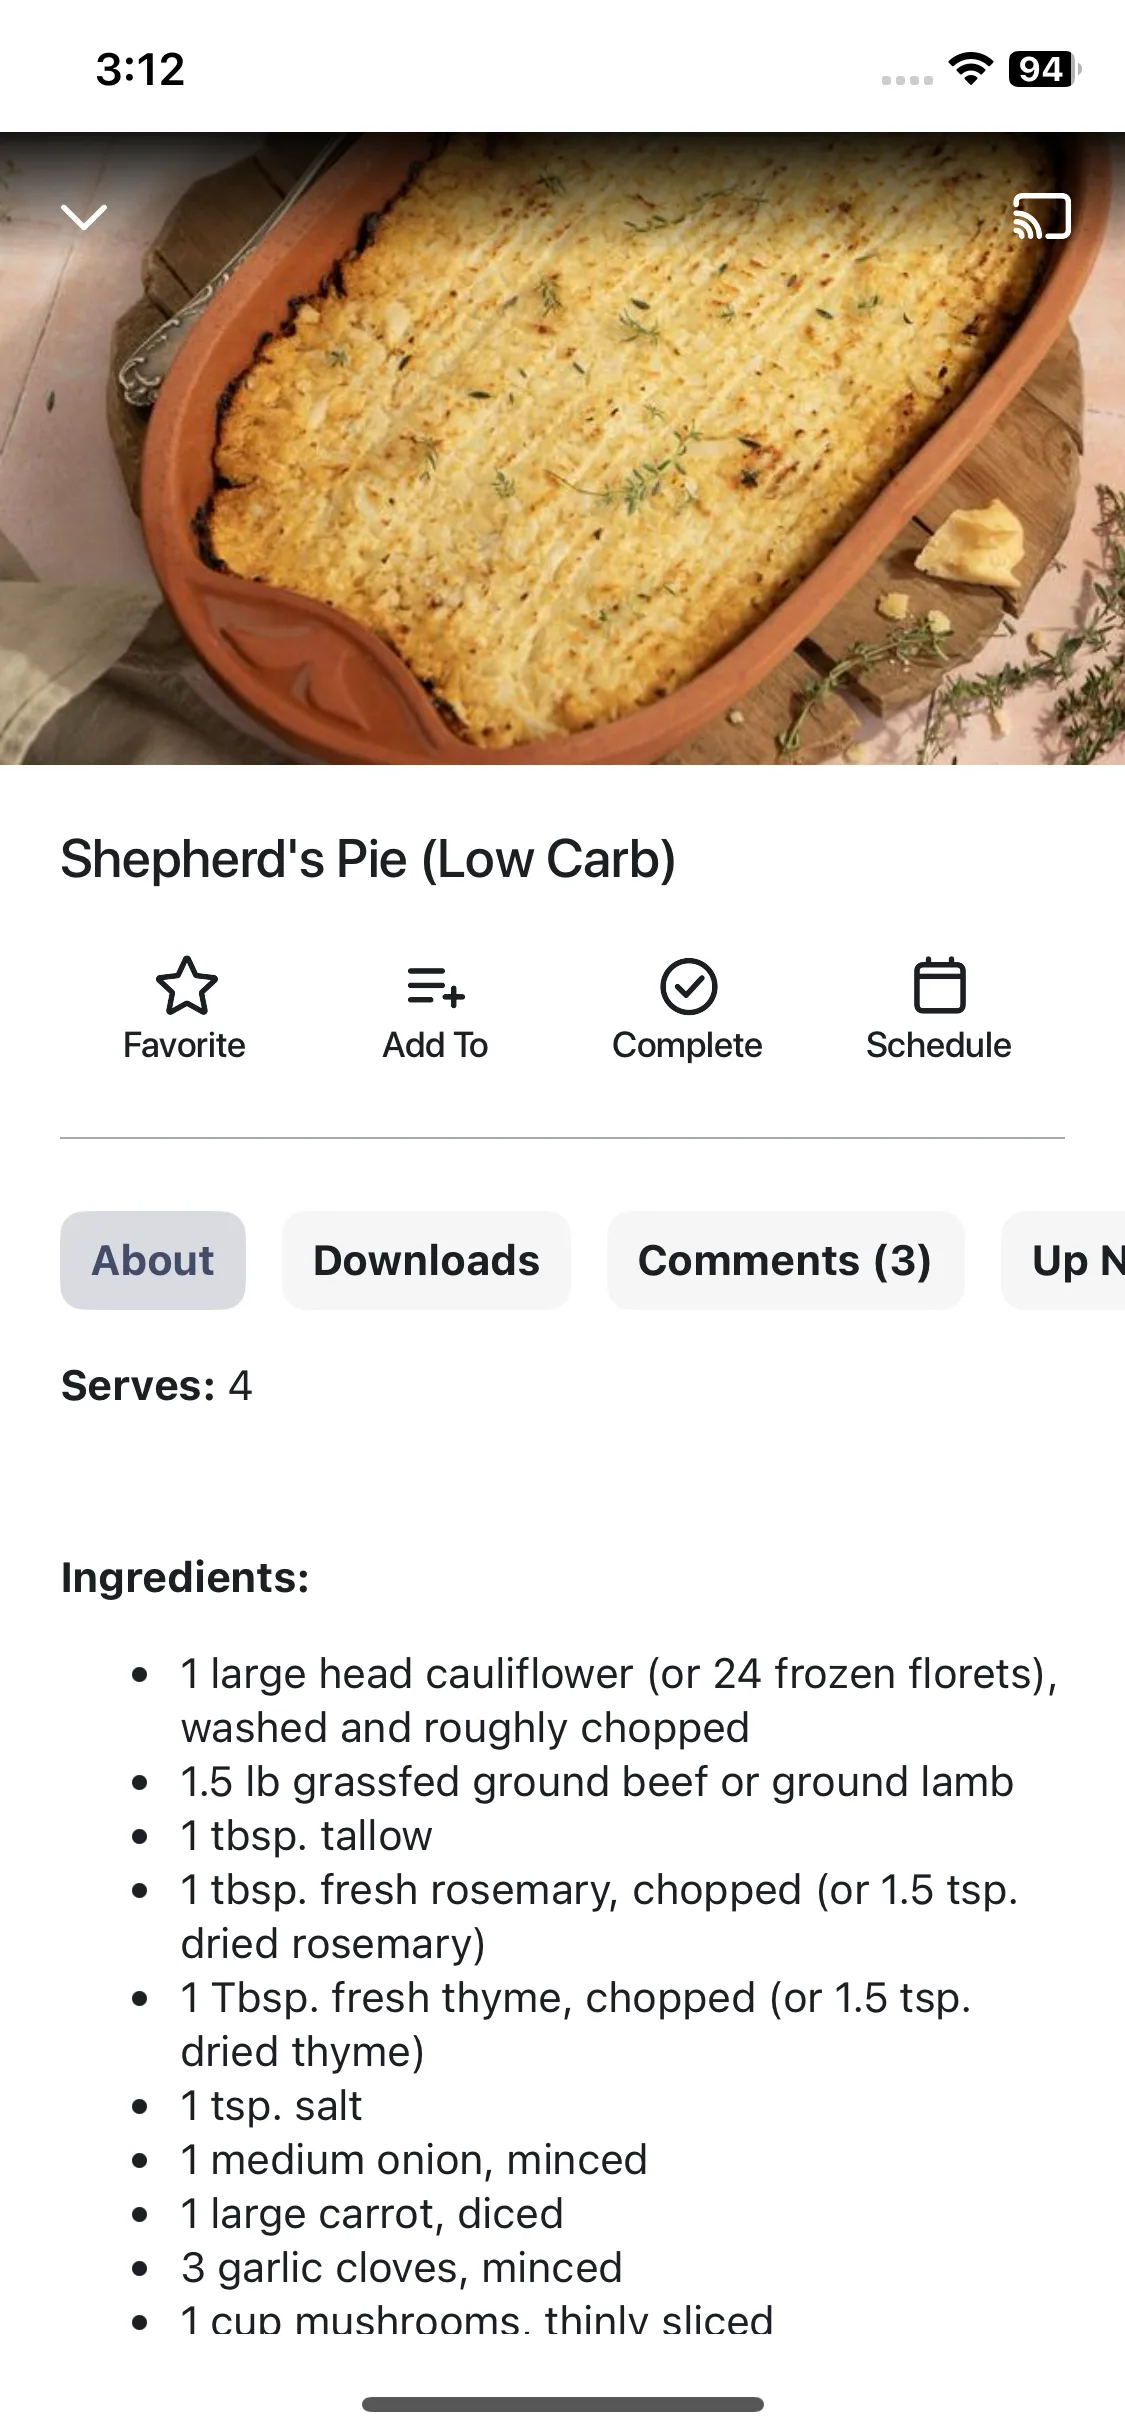Tap the Complete label text

(x=687, y=1045)
